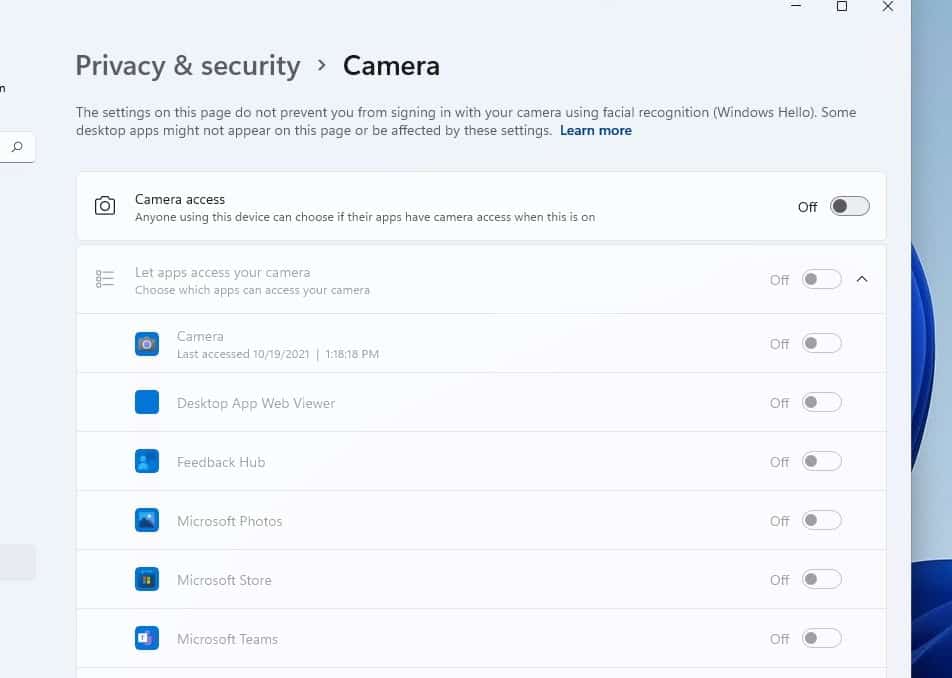The height and width of the screenshot is (678, 952).
Task: Click the Microsoft Teams app icon
Action: (147, 638)
